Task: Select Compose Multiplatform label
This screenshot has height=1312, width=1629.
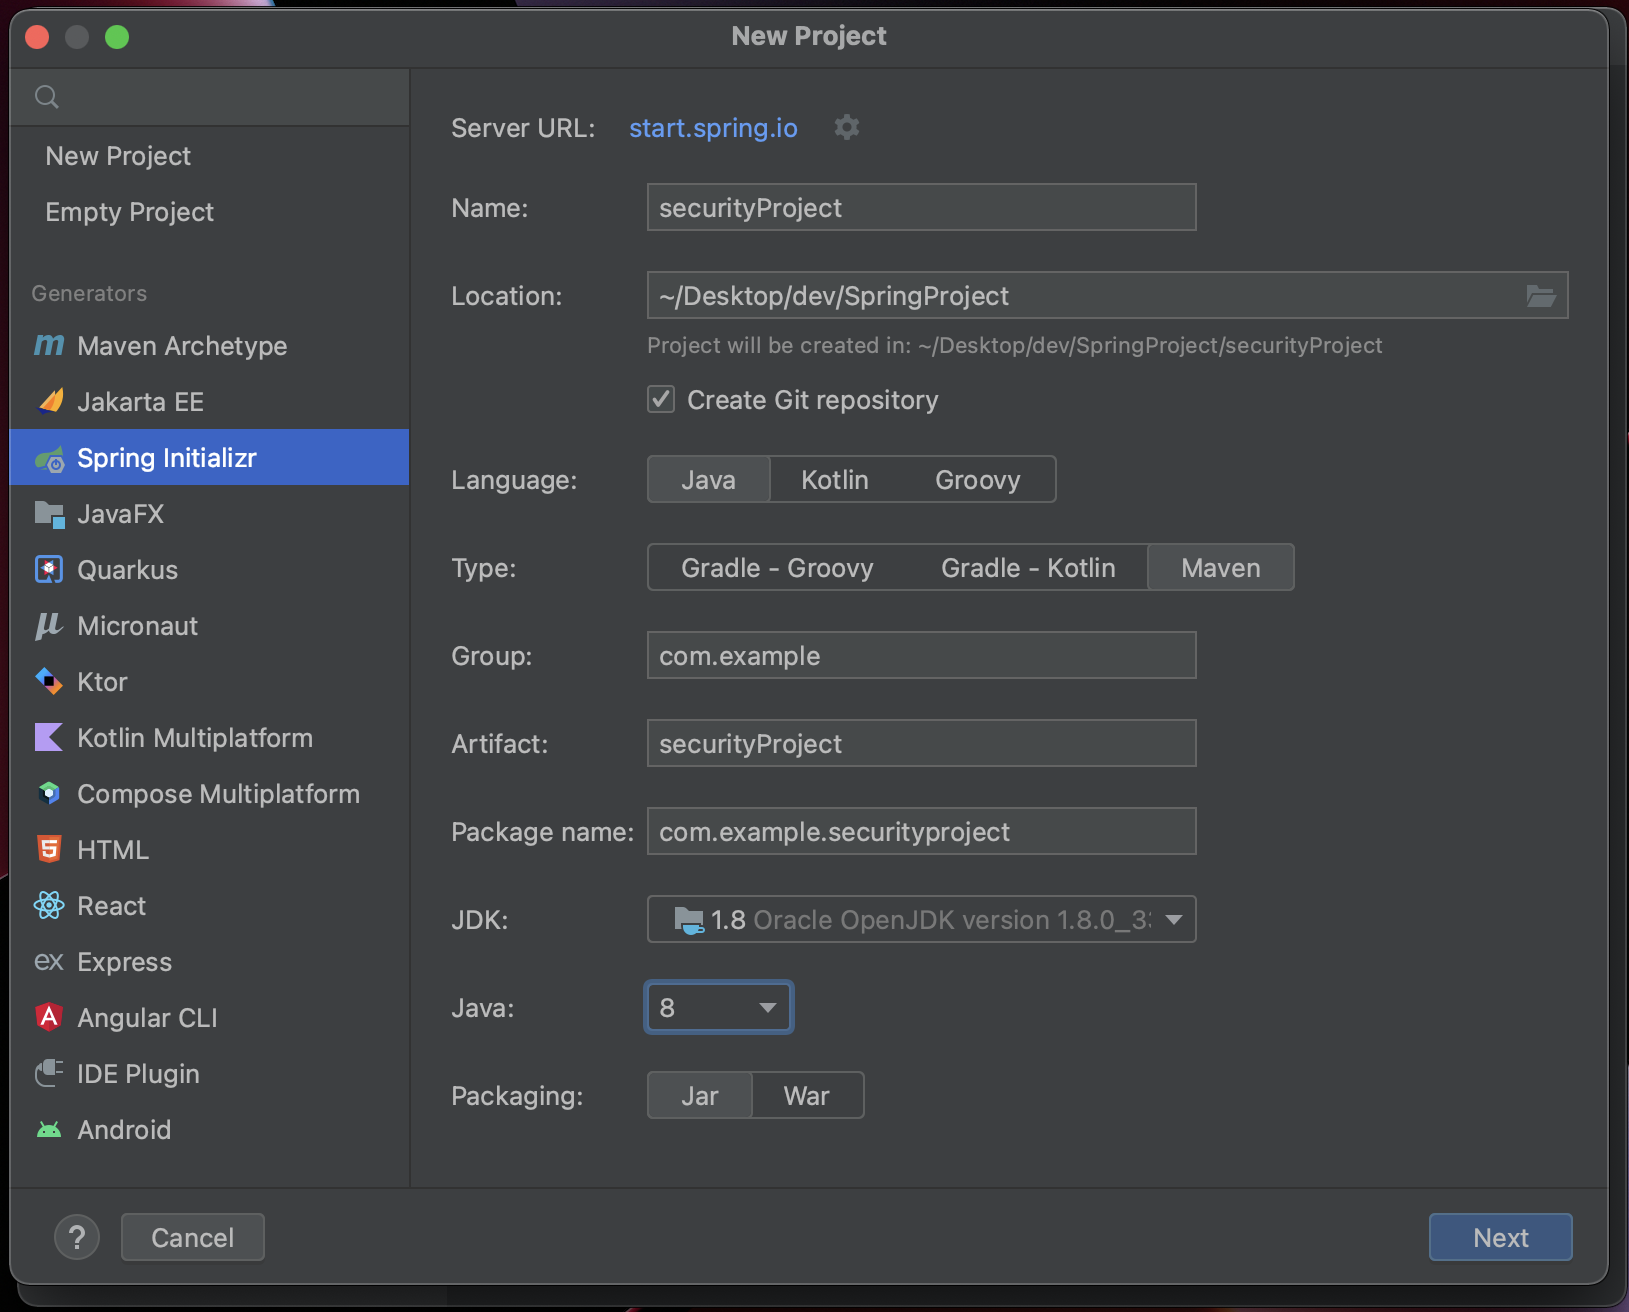Action: click(x=219, y=794)
